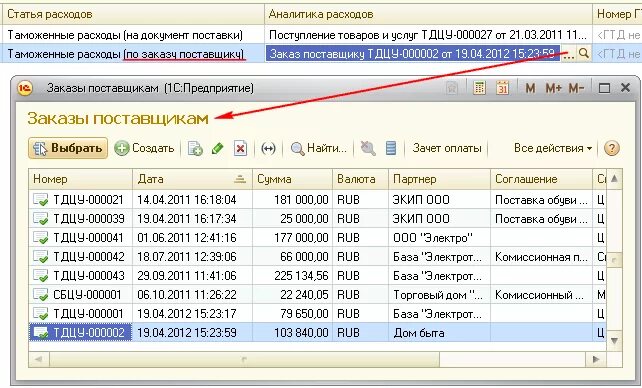This screenshot has height=388, width=642.
Task: Click the Комиссионная п... agreement cell
Action: [x=541, y=257]
